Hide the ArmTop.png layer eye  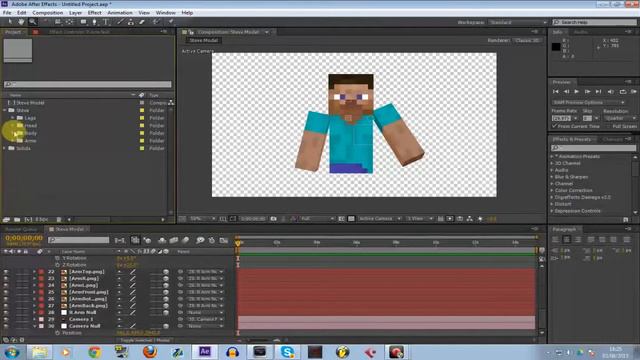point(6,272)
